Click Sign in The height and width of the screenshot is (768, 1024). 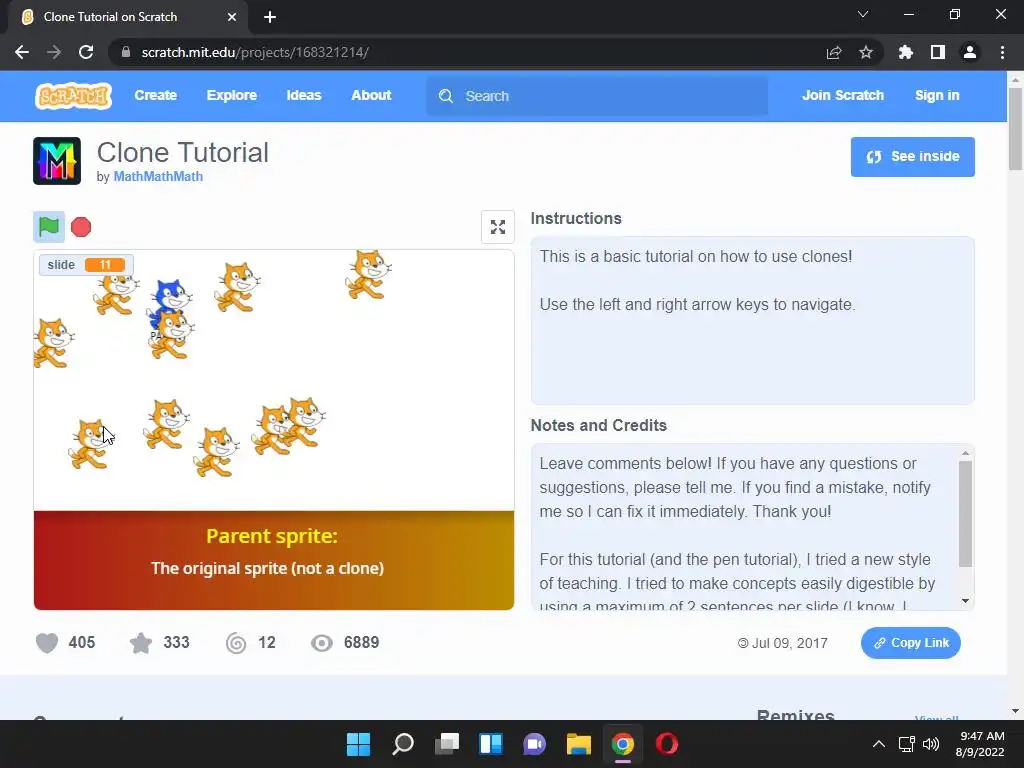[937, 95]
